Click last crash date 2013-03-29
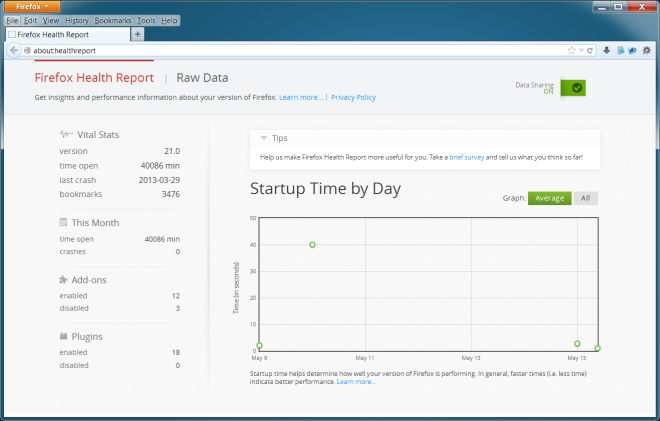Image resolution: width=660 pixels, height=421 pixels. point(159,180)
